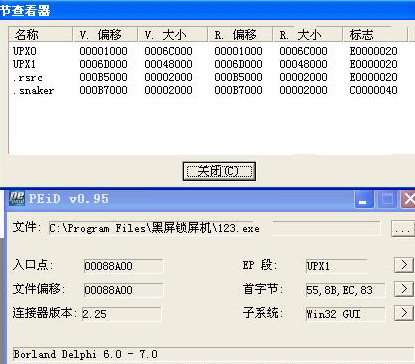
Task: Click the 连接器版本 linker version field
Action: coord(122,314)
